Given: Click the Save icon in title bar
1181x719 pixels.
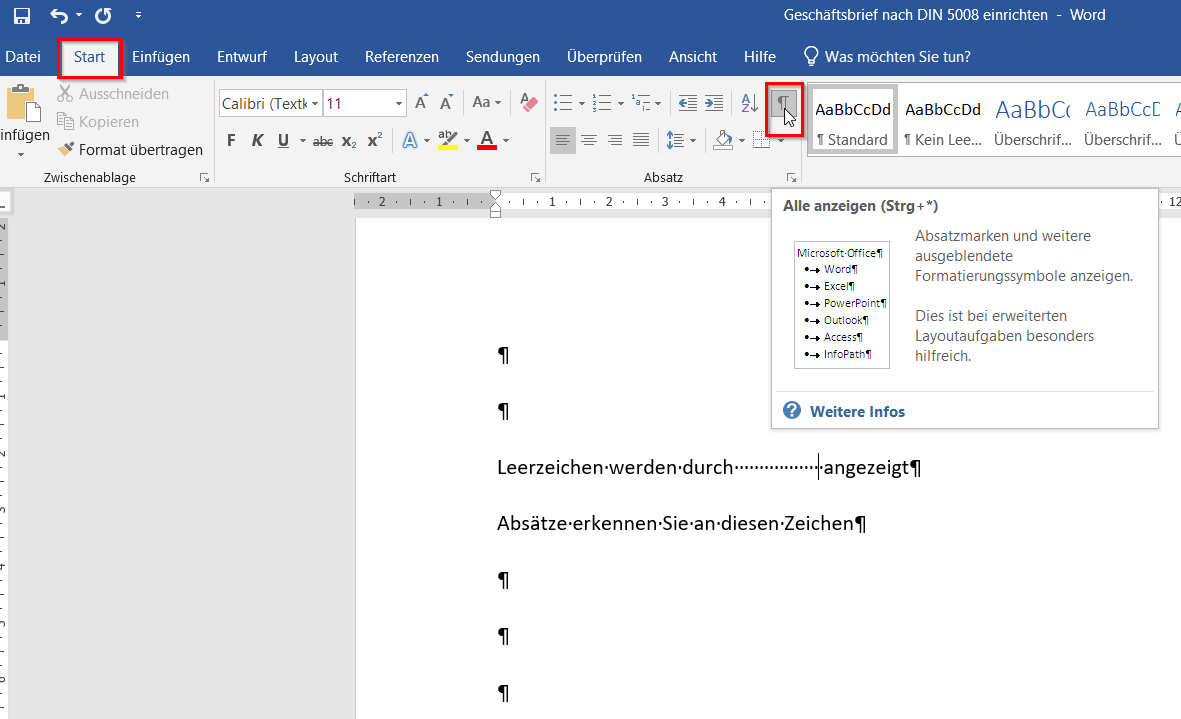Looking at the screenshot, I should pos(21,16).
